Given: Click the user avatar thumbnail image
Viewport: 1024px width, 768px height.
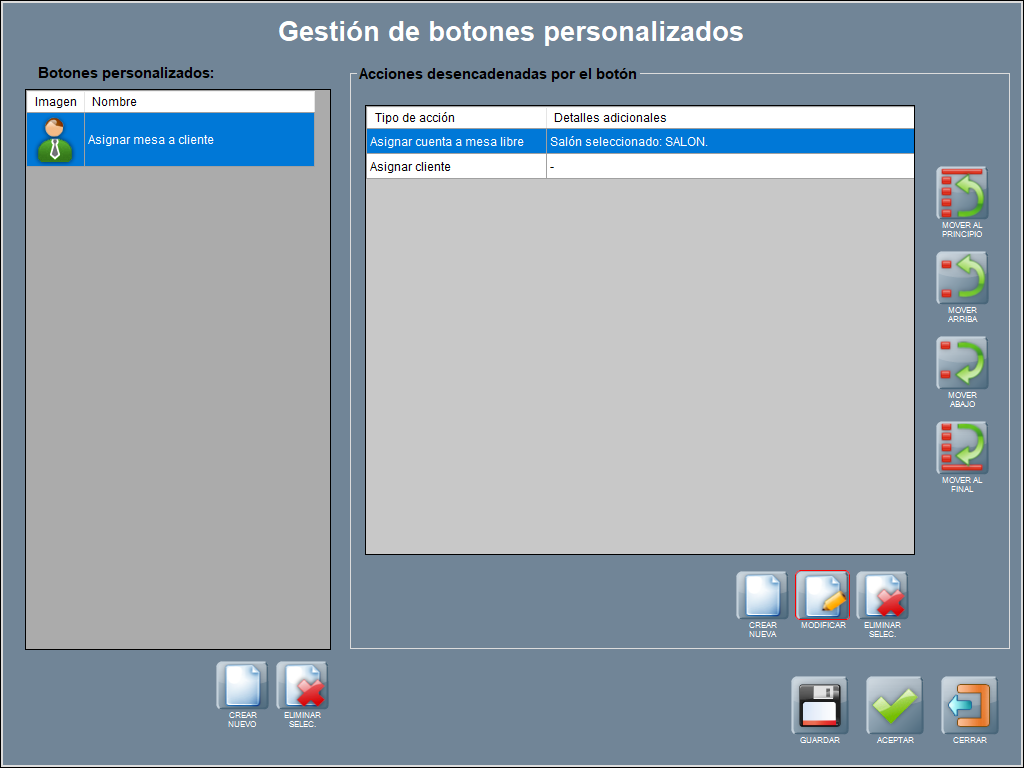Looking at the screenshot, I should click(x=55, y=140).
